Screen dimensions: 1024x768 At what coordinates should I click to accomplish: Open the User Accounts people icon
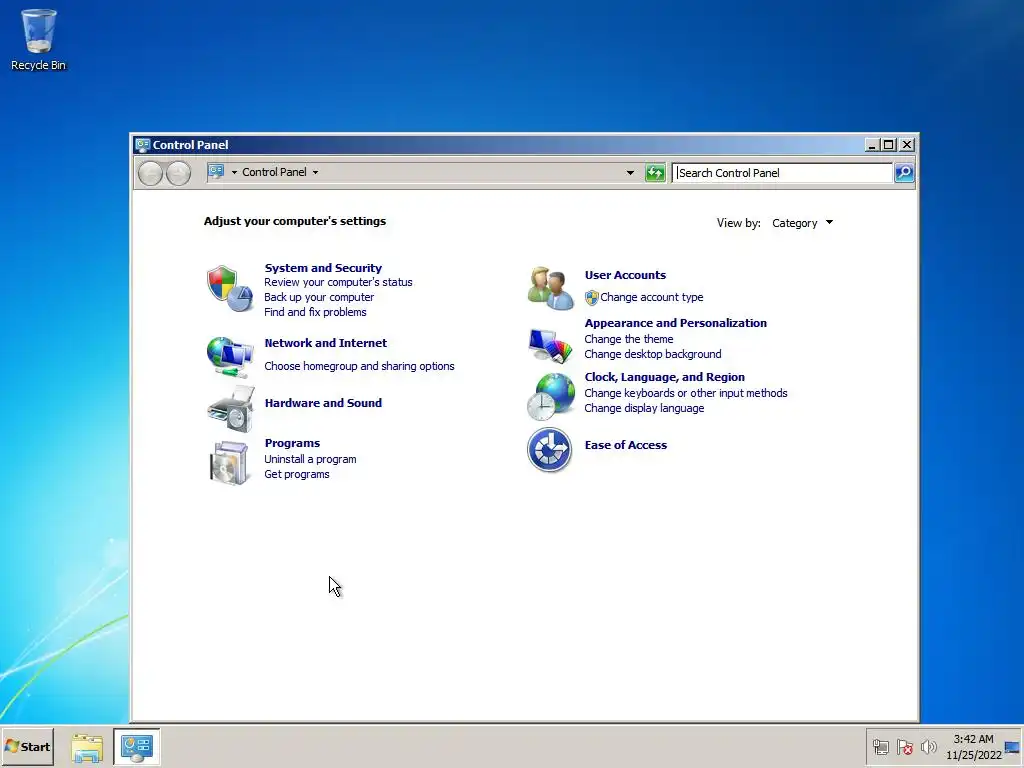(551, 288)
